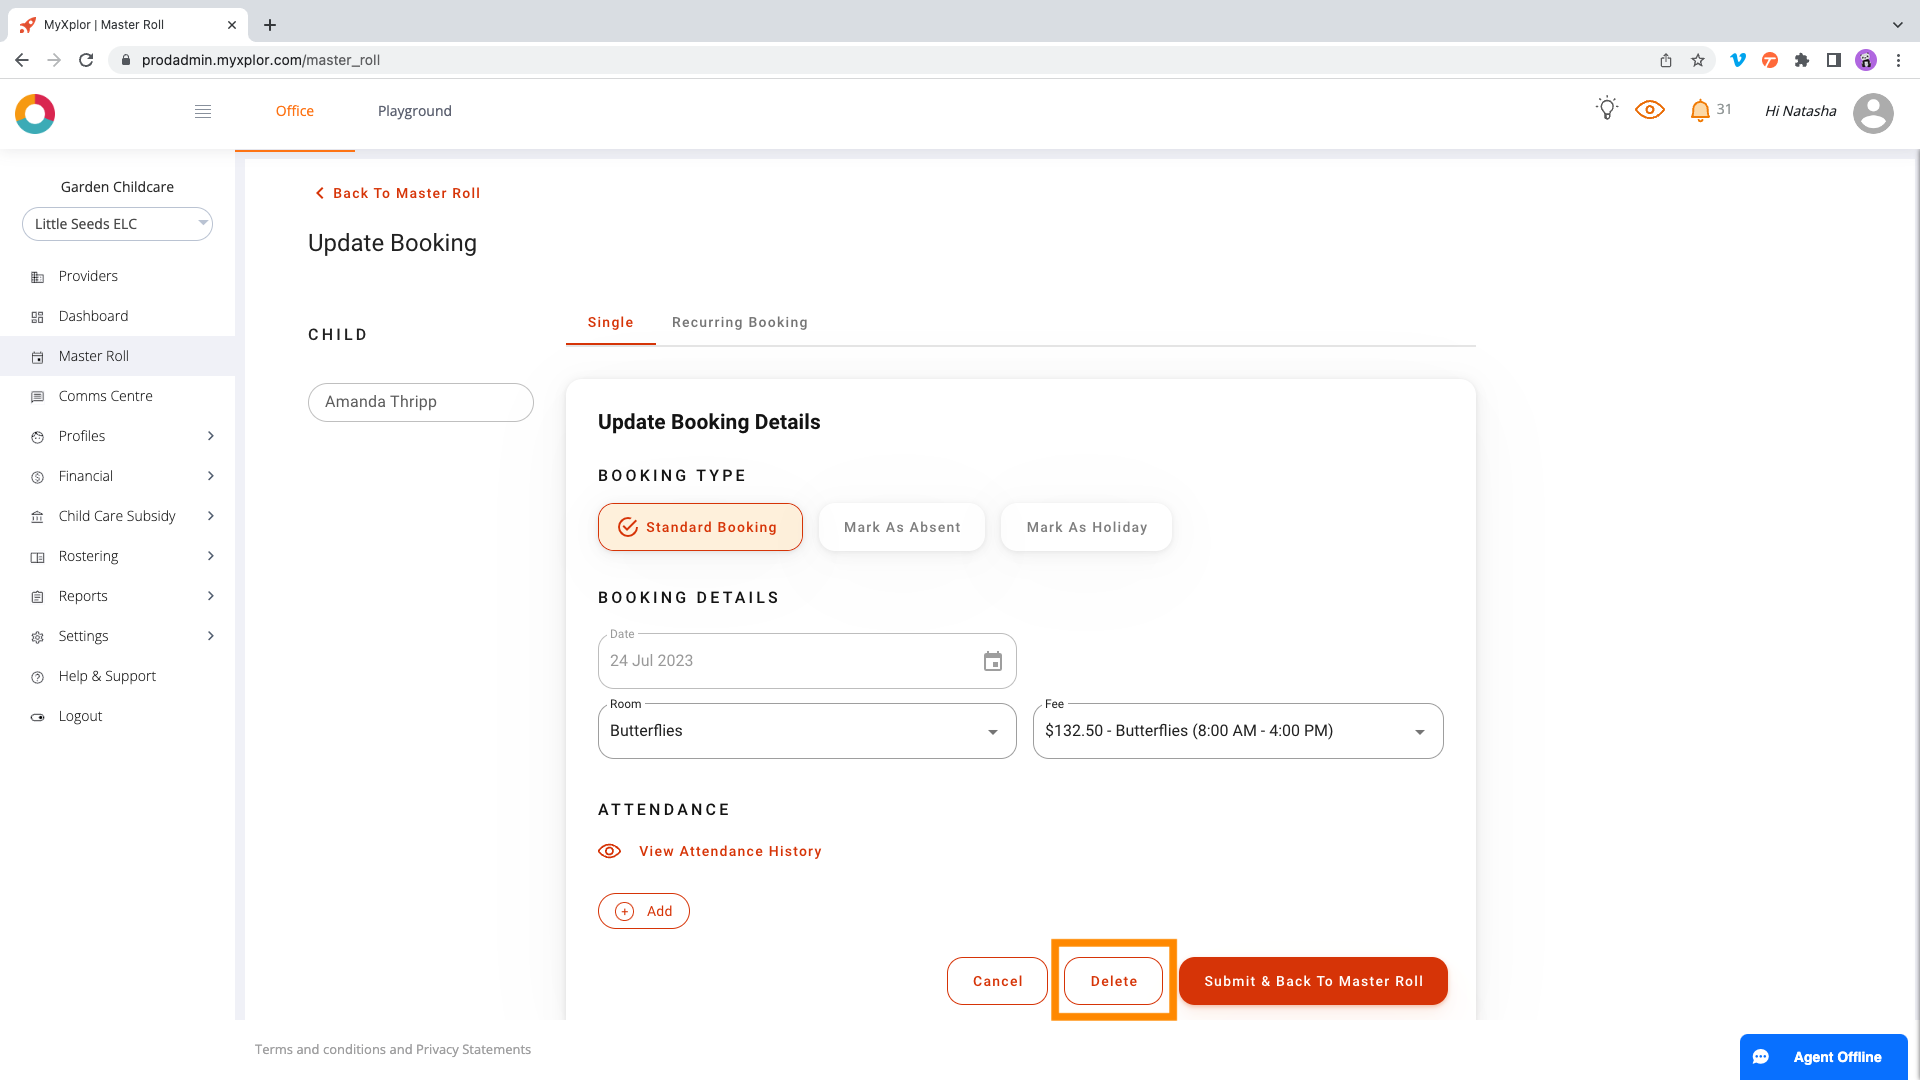Select Mark As Absent option
1920x1080 pixels.
(901, 527)
